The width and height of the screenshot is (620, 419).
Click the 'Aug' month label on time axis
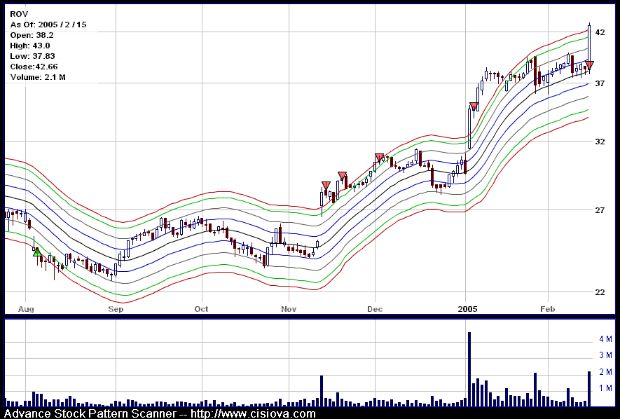tap(26, 309)
